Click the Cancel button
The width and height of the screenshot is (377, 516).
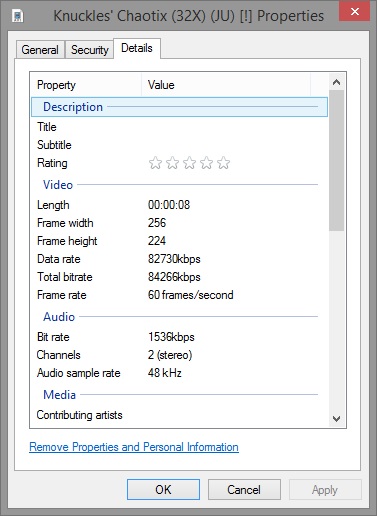[244, 490]
